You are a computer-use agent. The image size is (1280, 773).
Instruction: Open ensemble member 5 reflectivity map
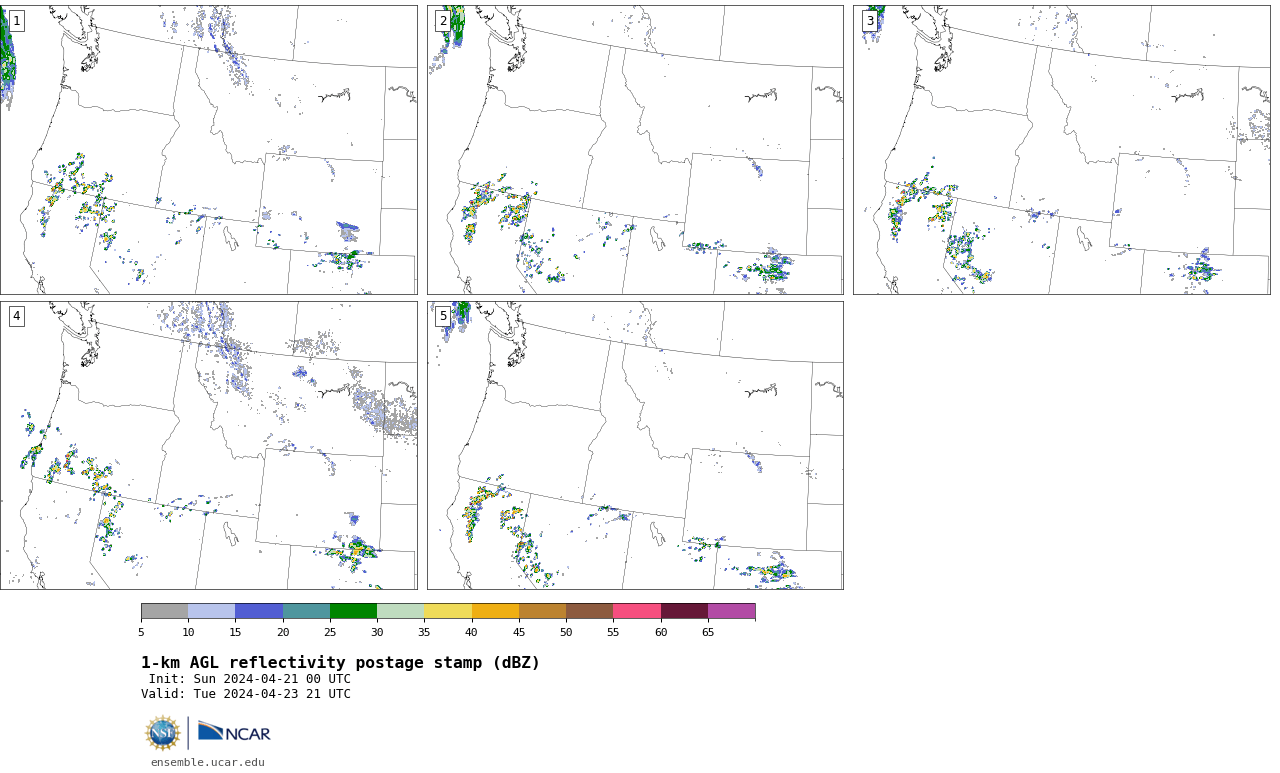[635, 445]
